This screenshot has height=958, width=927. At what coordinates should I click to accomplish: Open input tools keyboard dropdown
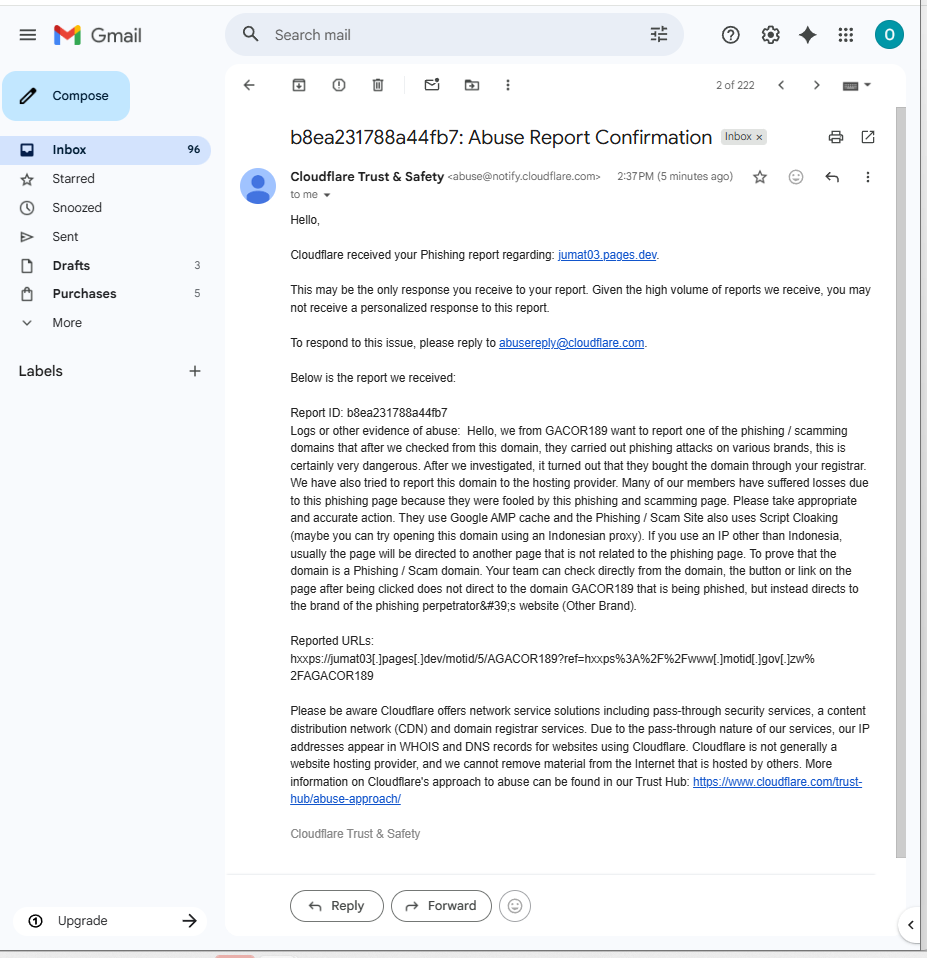point(856,86)
